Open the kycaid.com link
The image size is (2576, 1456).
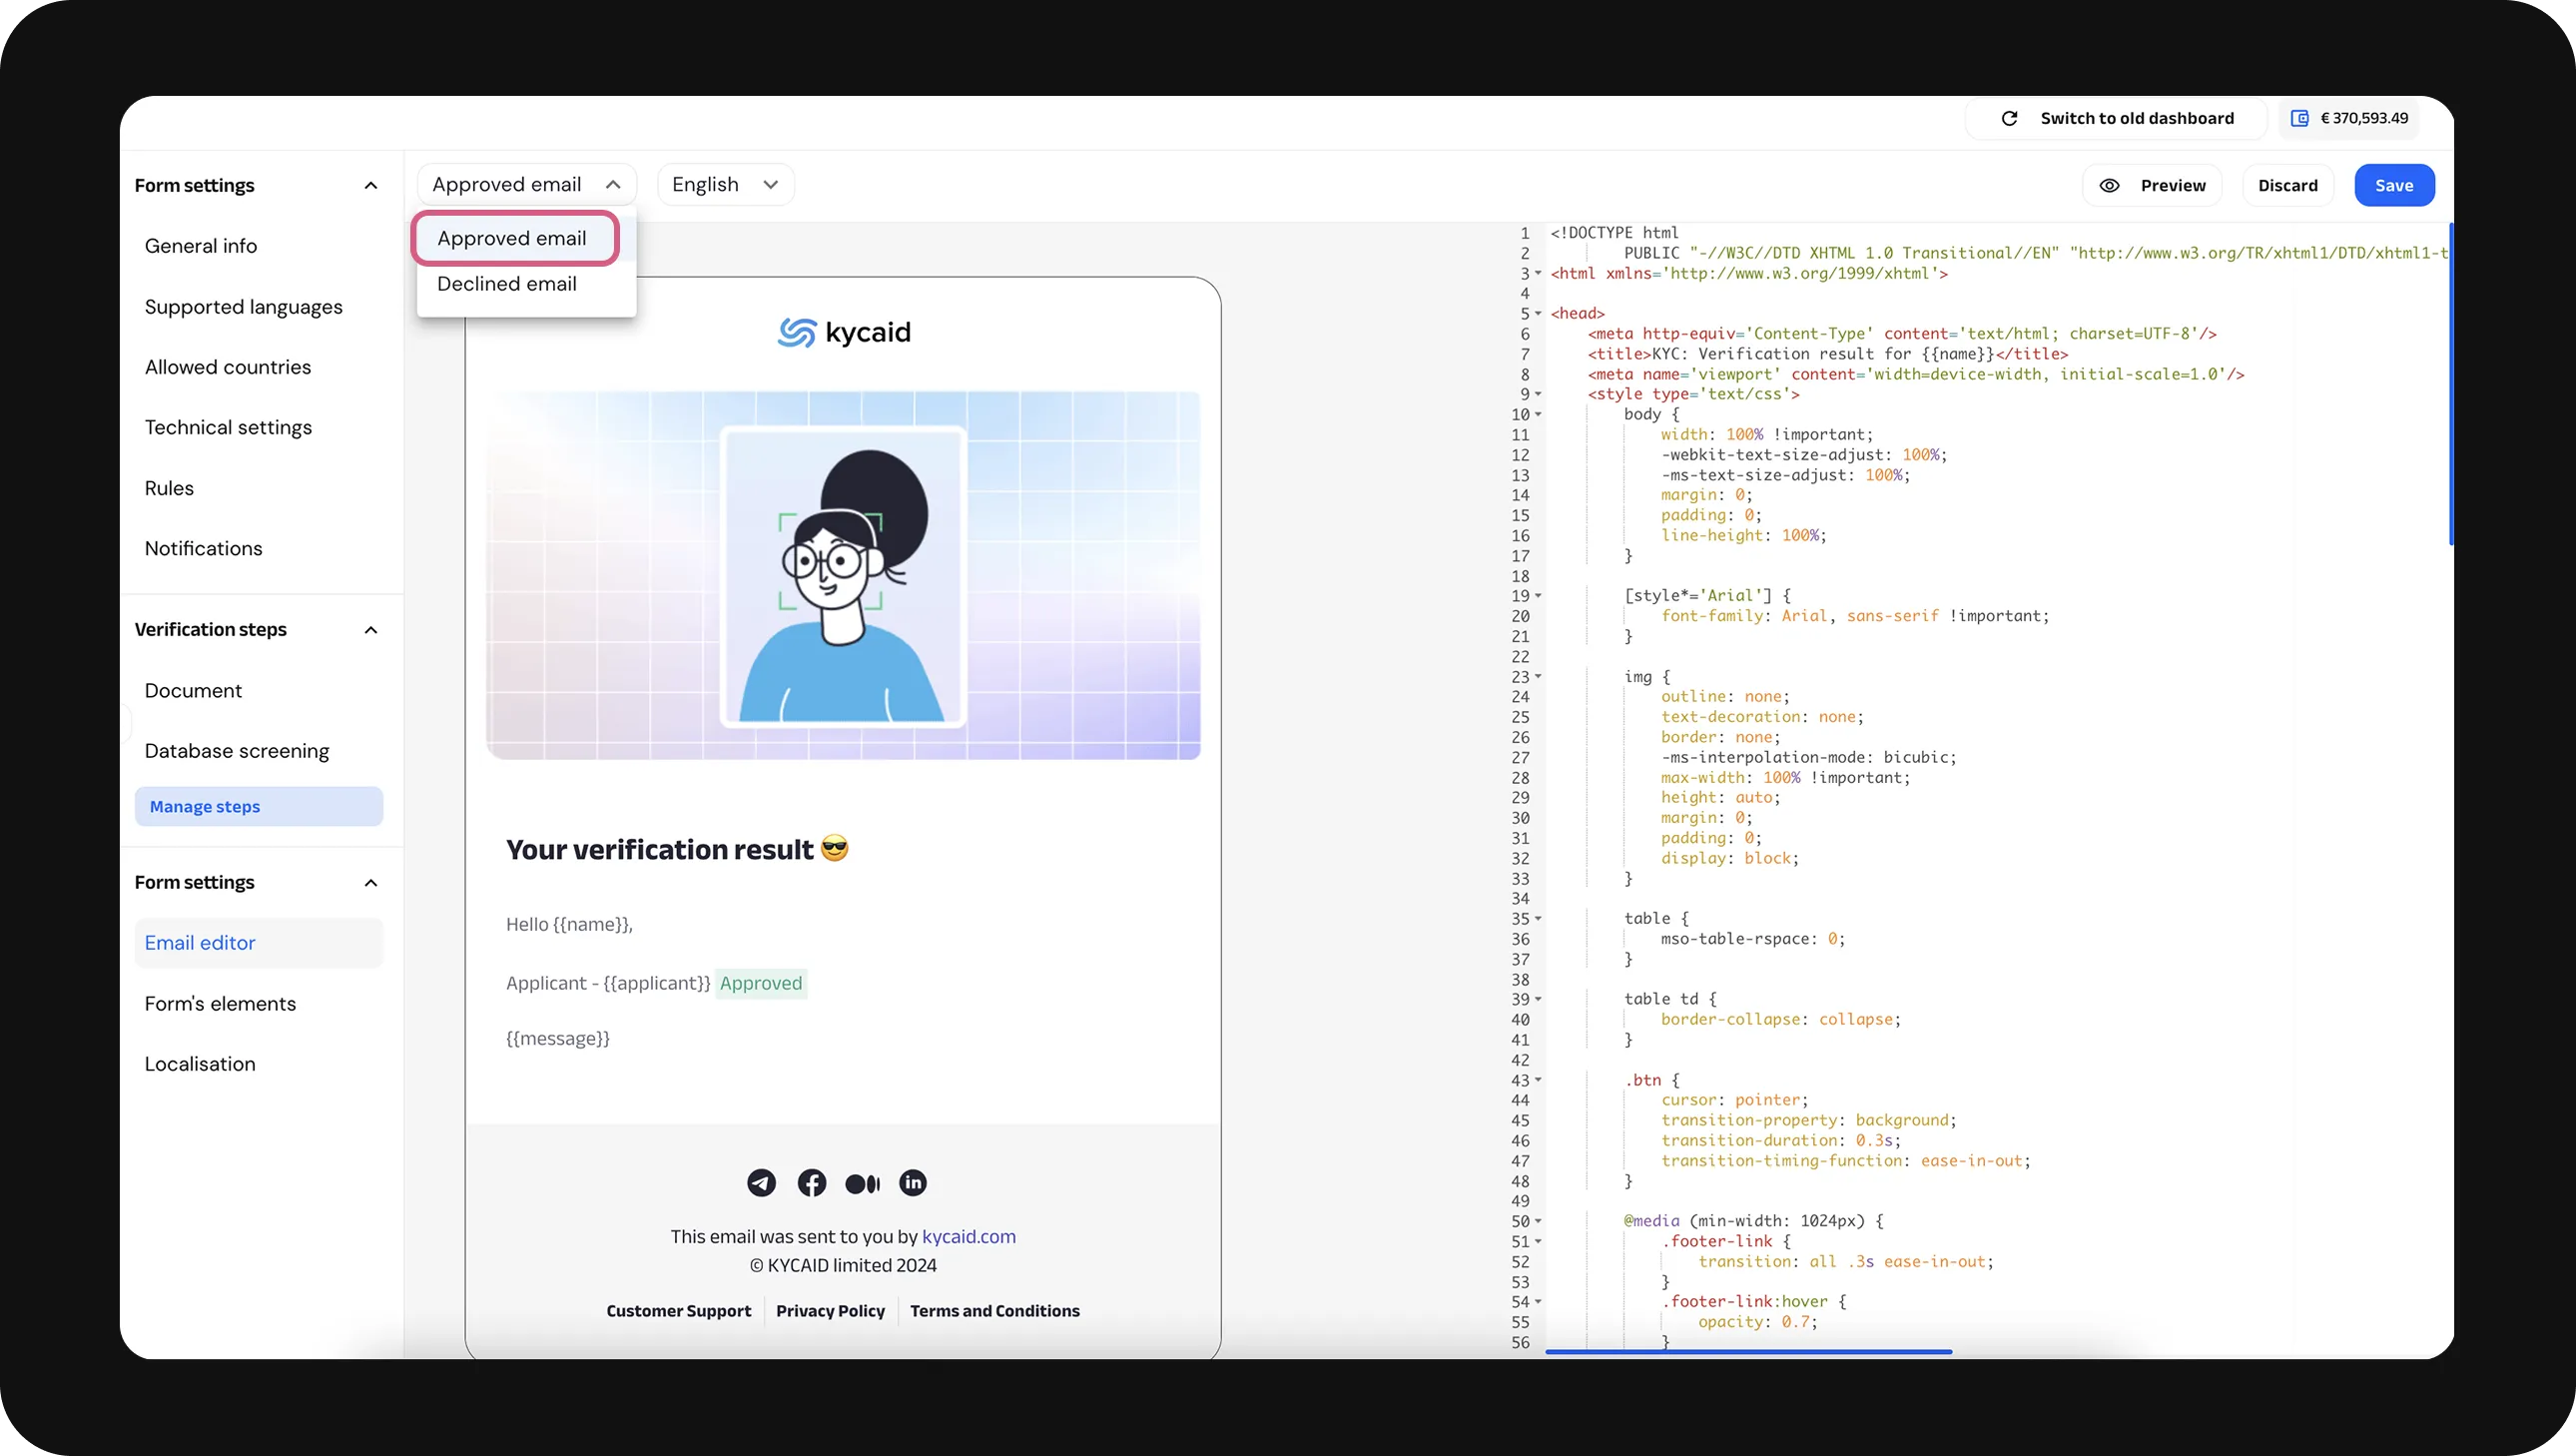(968, 1237)
